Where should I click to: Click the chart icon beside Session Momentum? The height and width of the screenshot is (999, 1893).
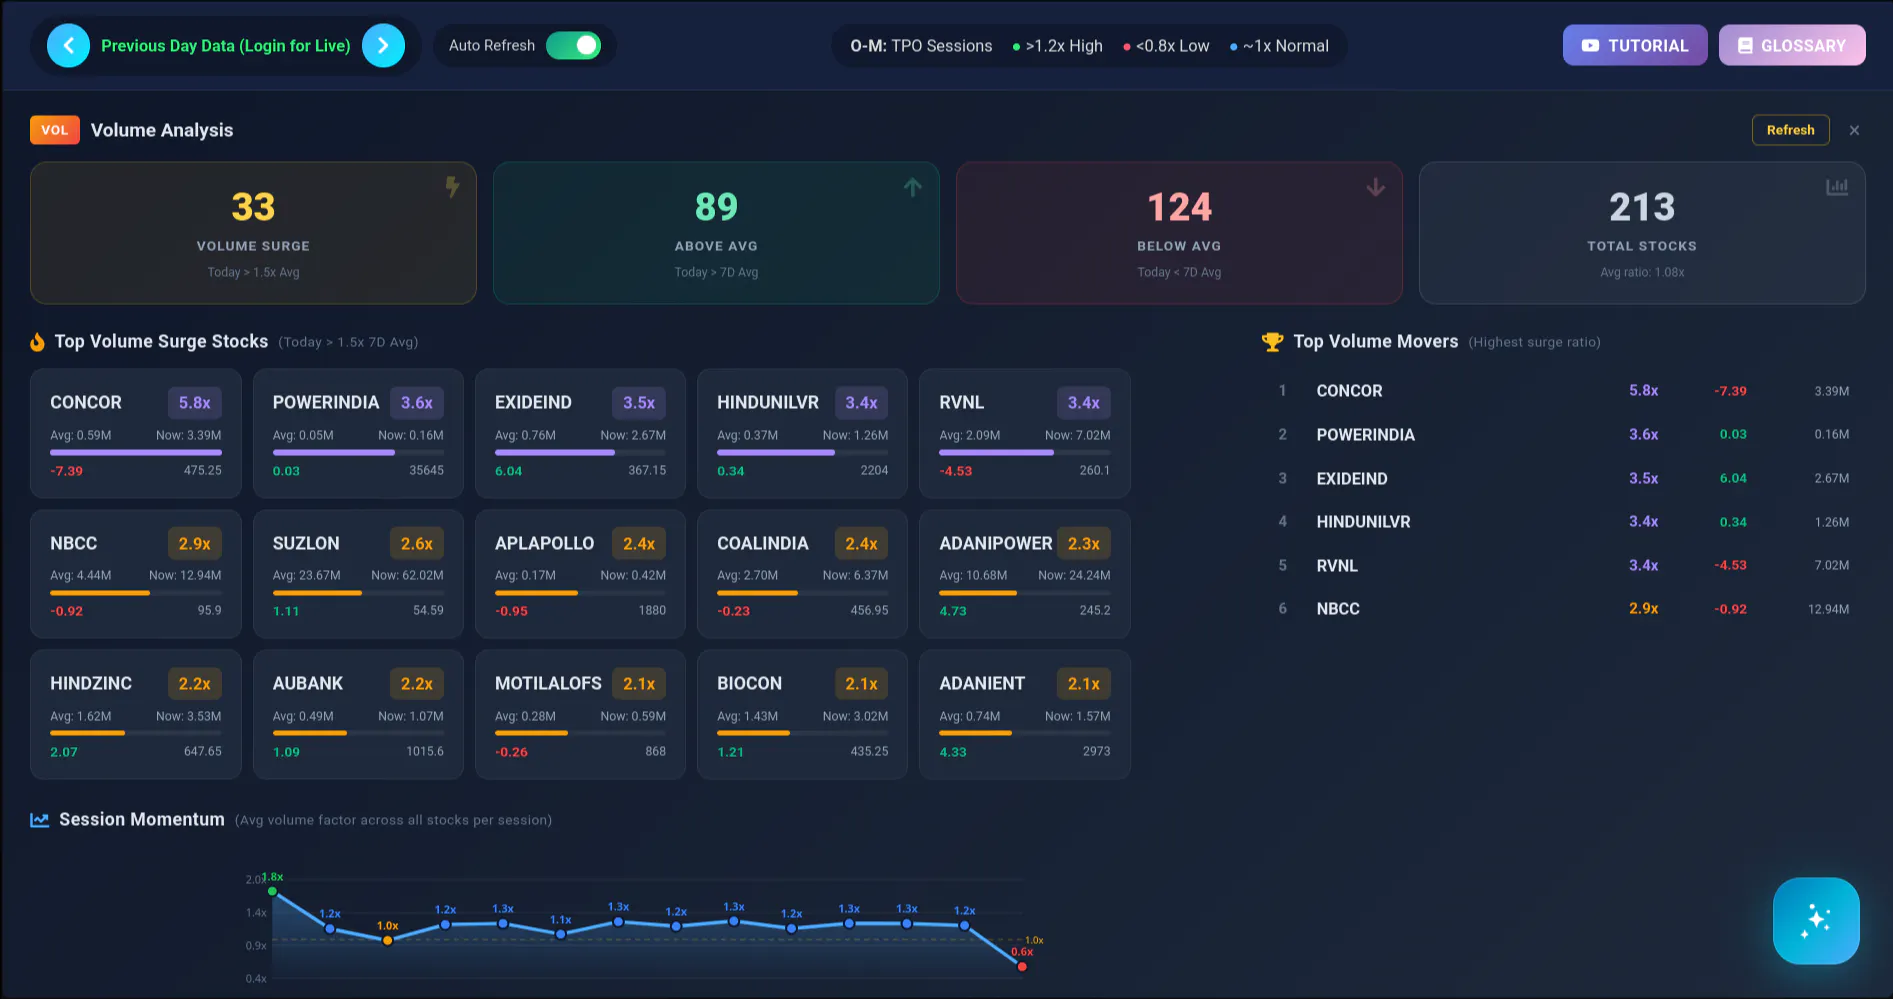coord(40,820)
